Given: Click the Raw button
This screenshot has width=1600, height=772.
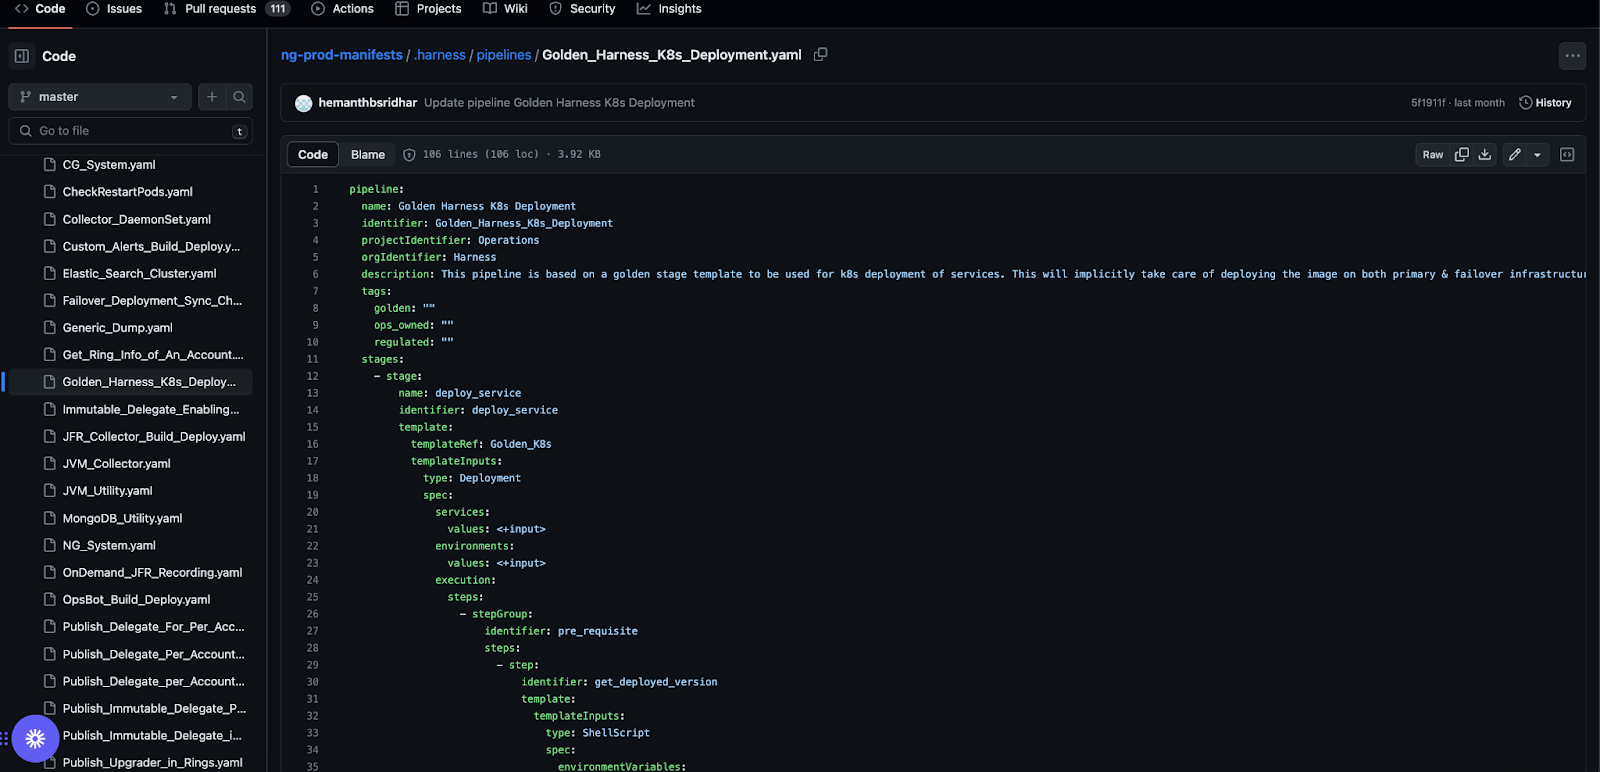Looking at the screenshot, I should click(x=1433, y=155).
